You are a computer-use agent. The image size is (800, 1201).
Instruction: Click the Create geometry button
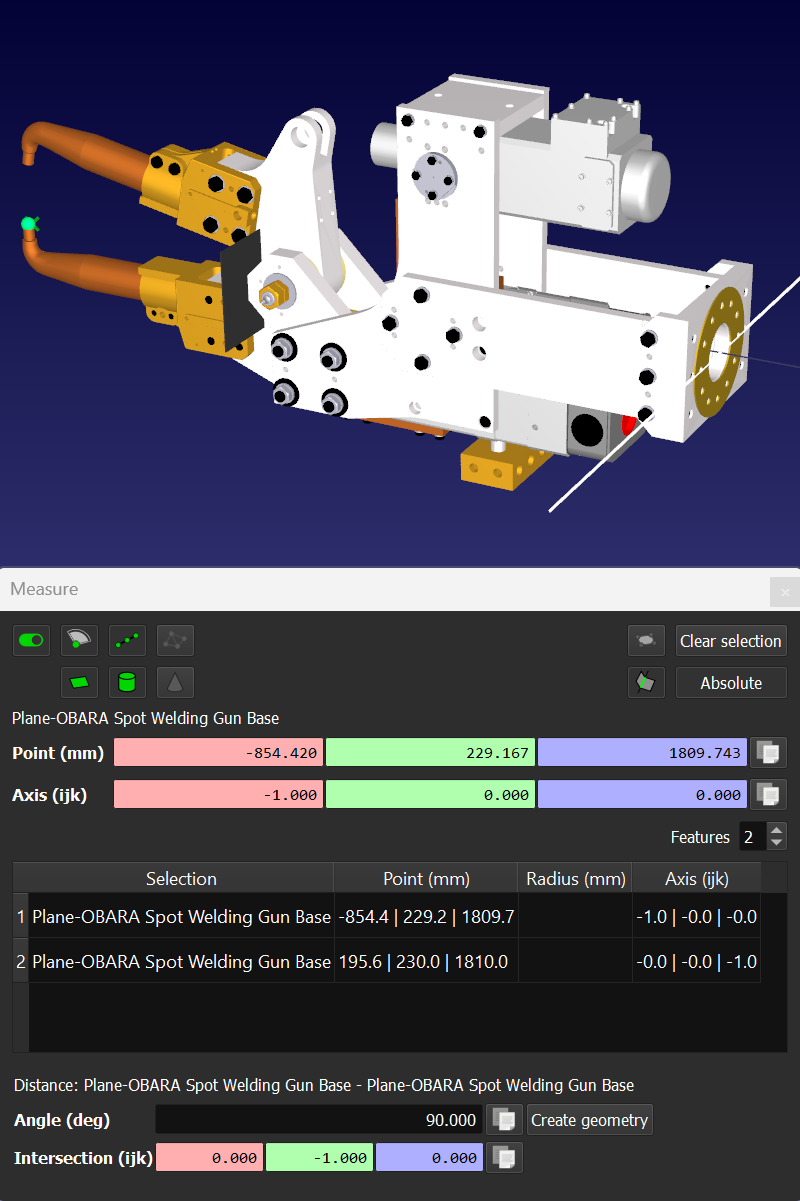coord(589,1119)
